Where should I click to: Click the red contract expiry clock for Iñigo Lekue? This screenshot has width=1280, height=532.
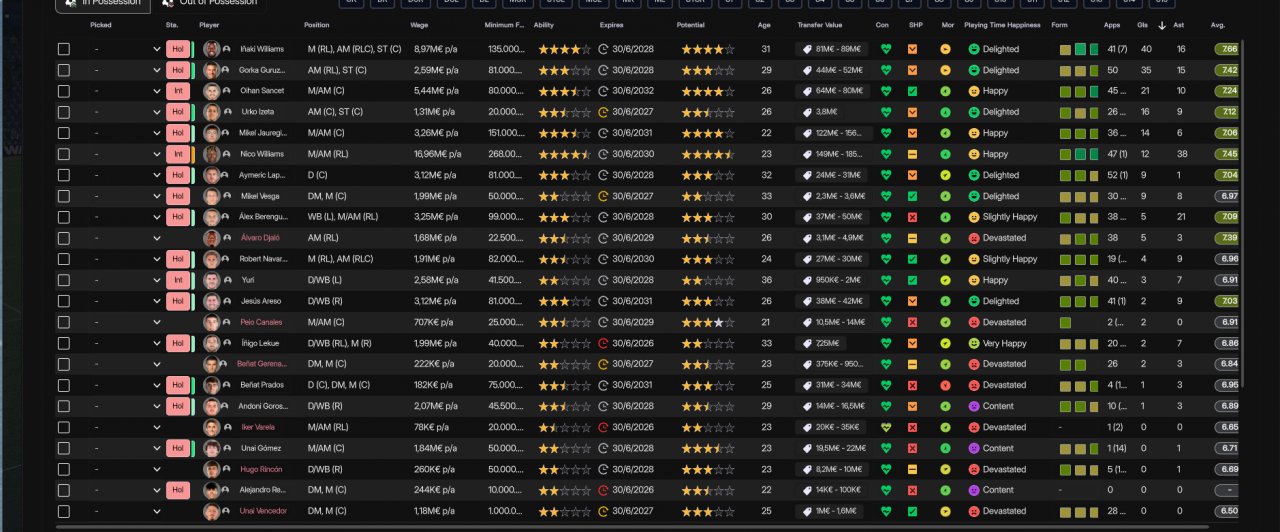pos(603,343)
